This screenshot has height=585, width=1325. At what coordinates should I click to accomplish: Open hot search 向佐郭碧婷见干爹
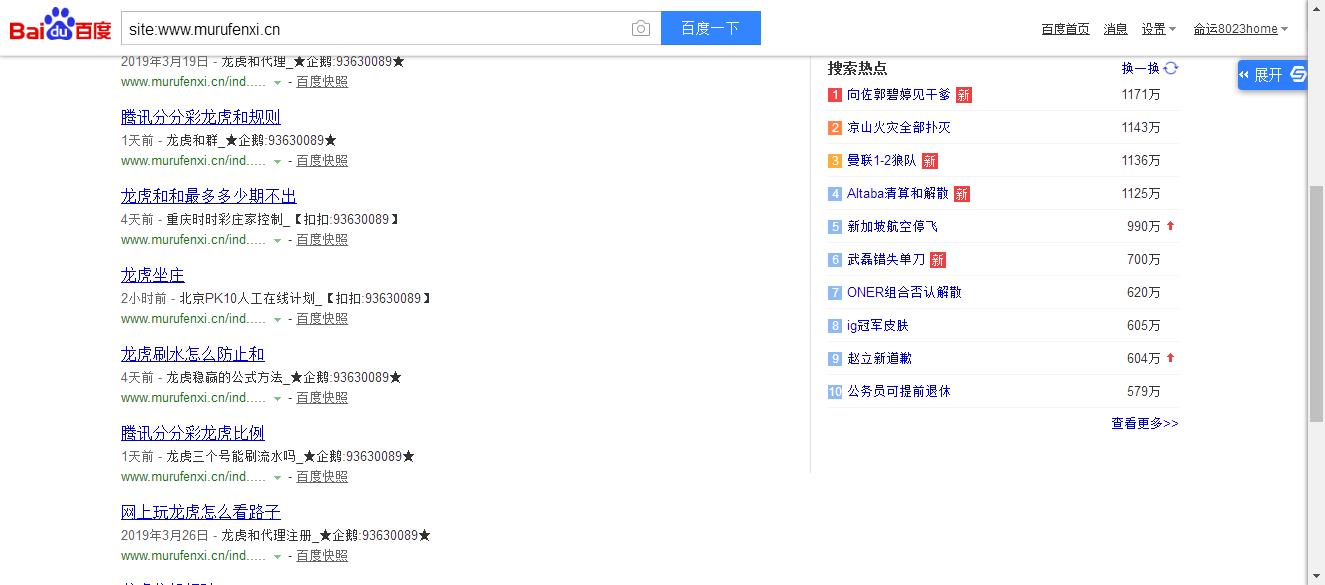click(899, 95)
